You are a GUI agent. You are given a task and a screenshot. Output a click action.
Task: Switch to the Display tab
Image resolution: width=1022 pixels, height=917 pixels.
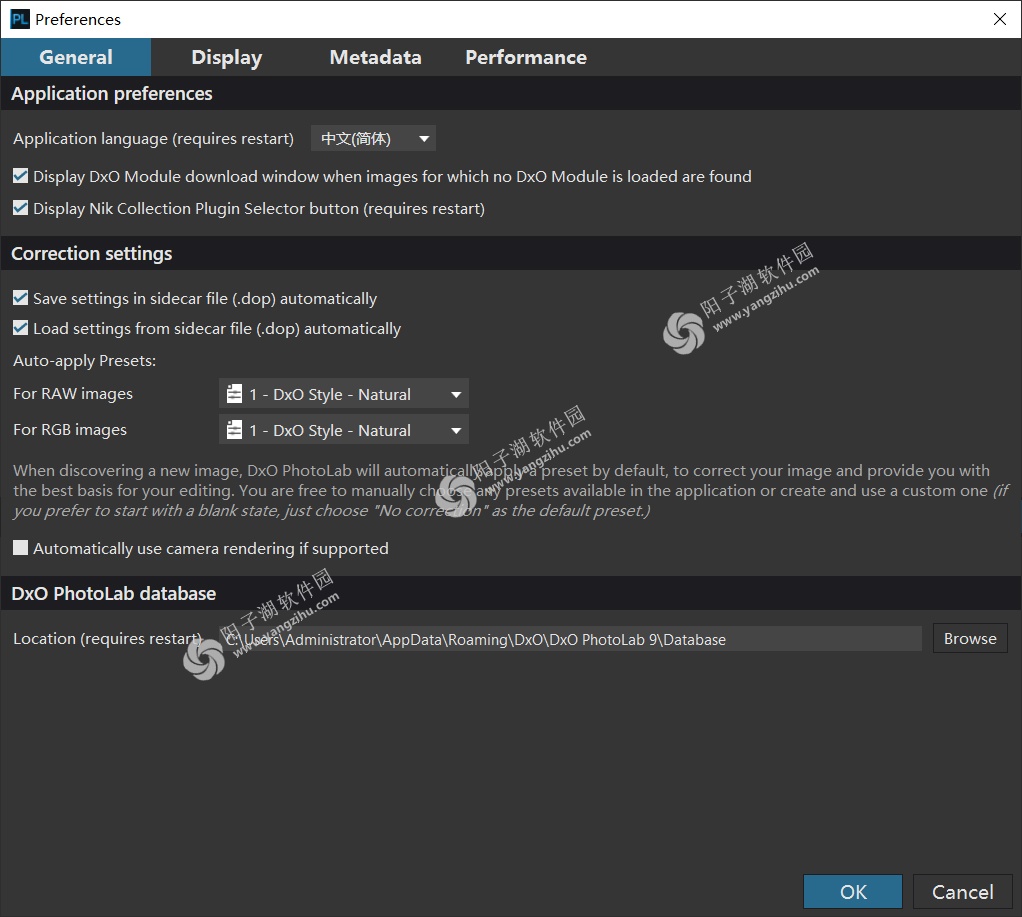226,57
